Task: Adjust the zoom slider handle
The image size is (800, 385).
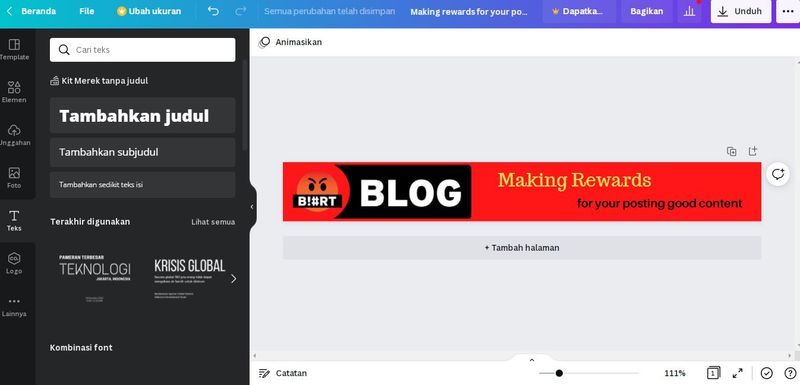Action: [x=559, y=373]
